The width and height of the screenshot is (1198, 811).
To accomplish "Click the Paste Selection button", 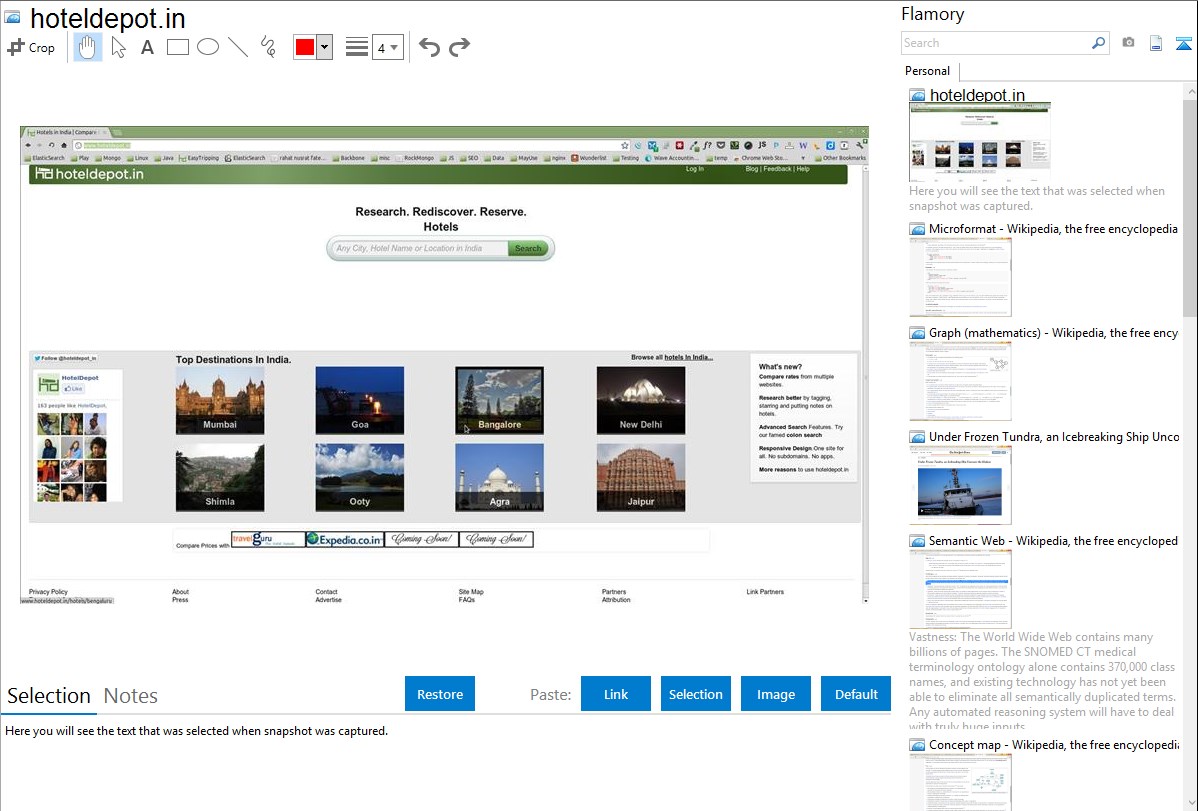I will pyautogui.click(x=695, y=694).
